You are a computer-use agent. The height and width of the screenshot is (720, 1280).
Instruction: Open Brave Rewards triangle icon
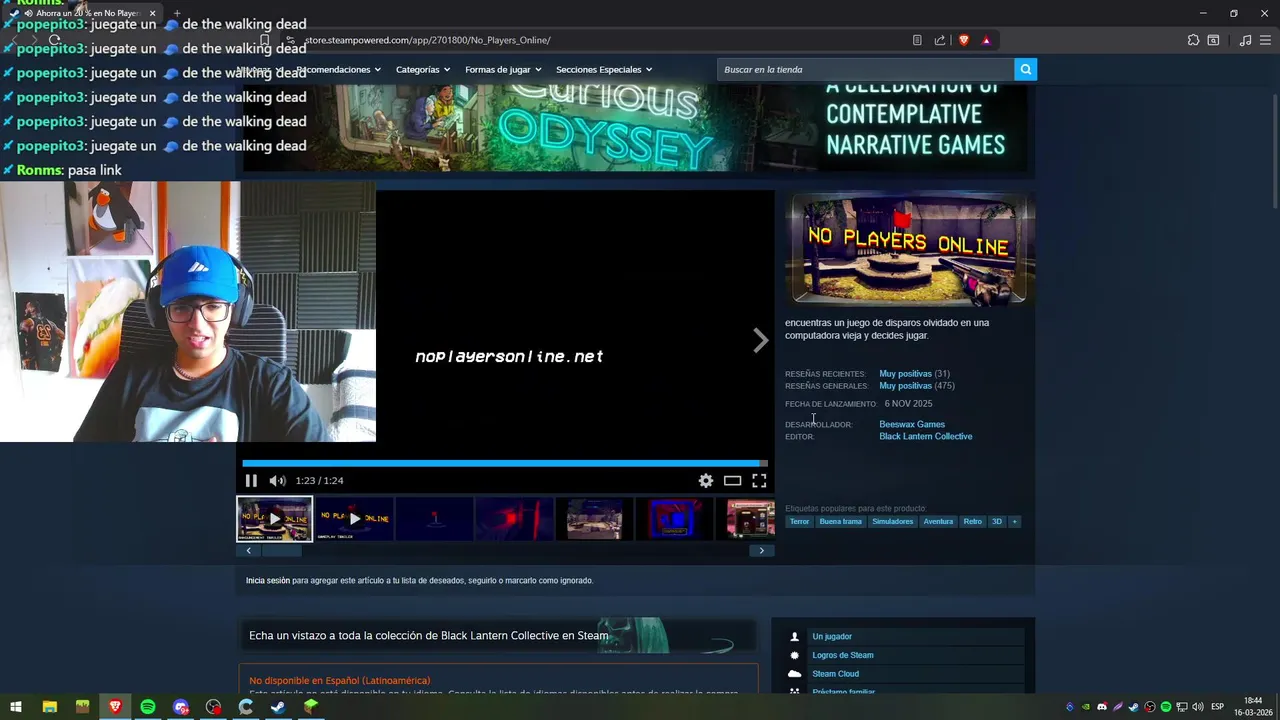986,40
